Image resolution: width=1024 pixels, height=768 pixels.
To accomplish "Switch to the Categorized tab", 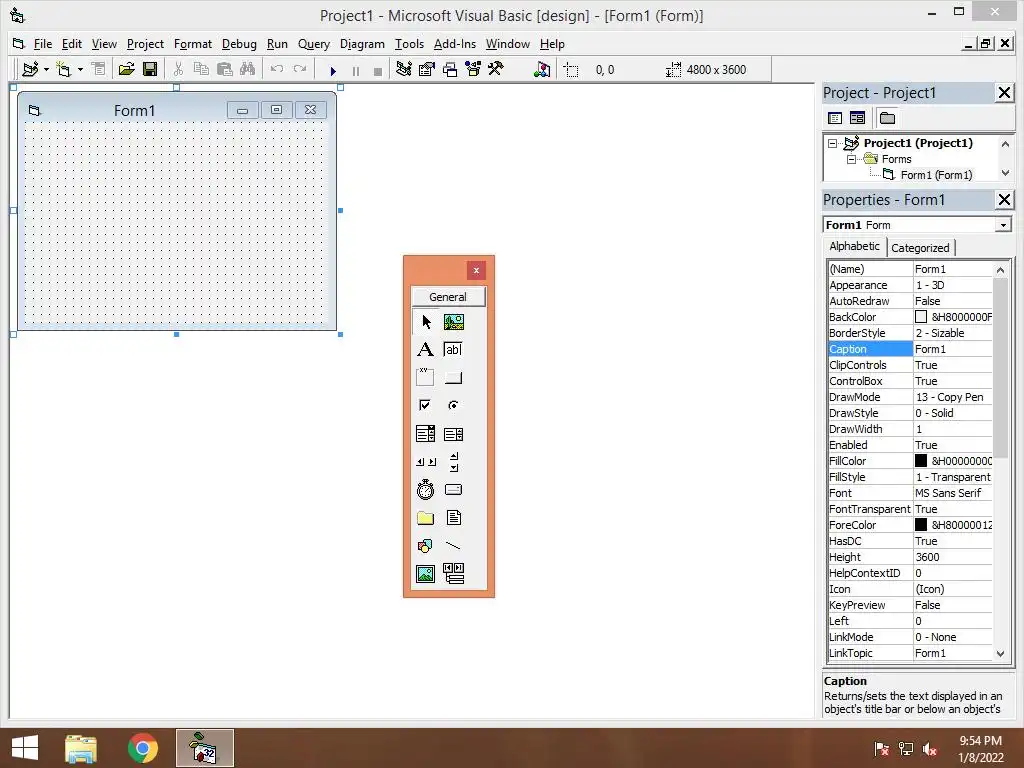I will [x=920, y=248].
